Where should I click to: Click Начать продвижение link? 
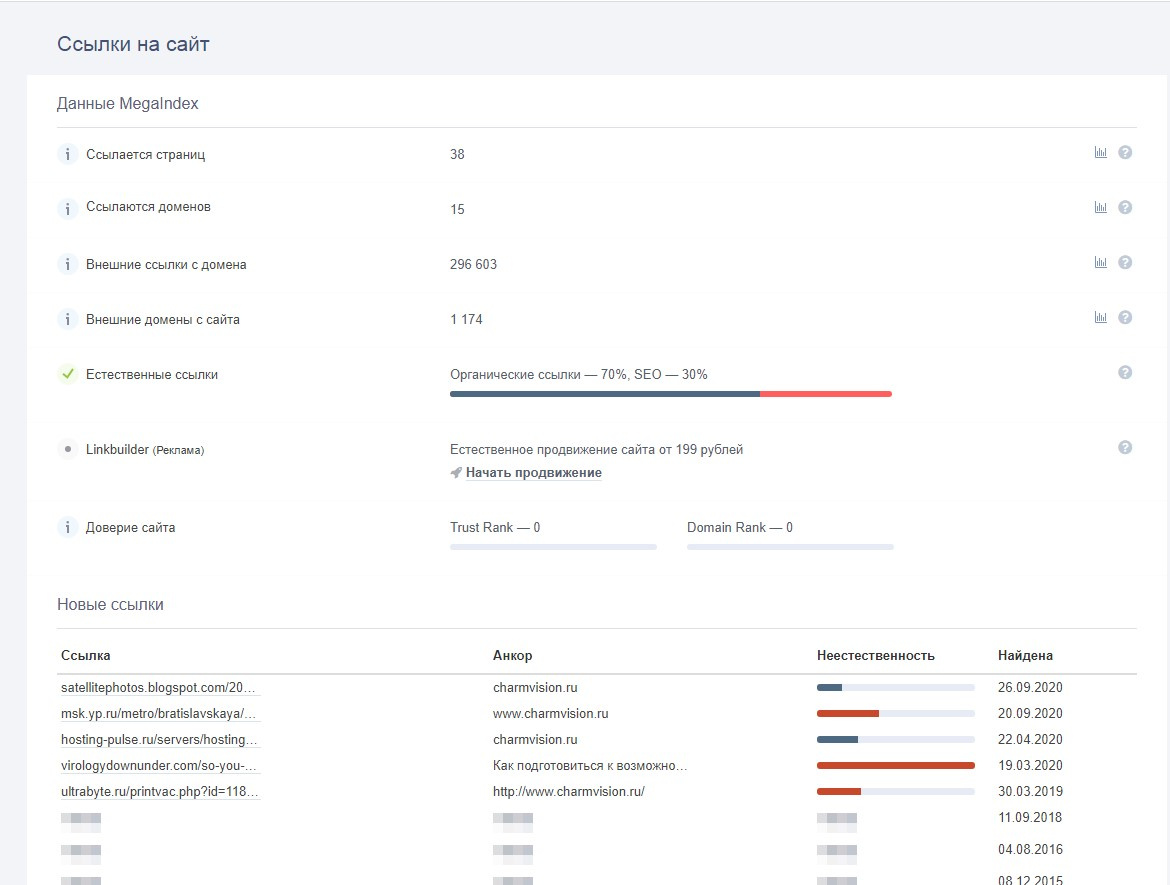point(533,473)
